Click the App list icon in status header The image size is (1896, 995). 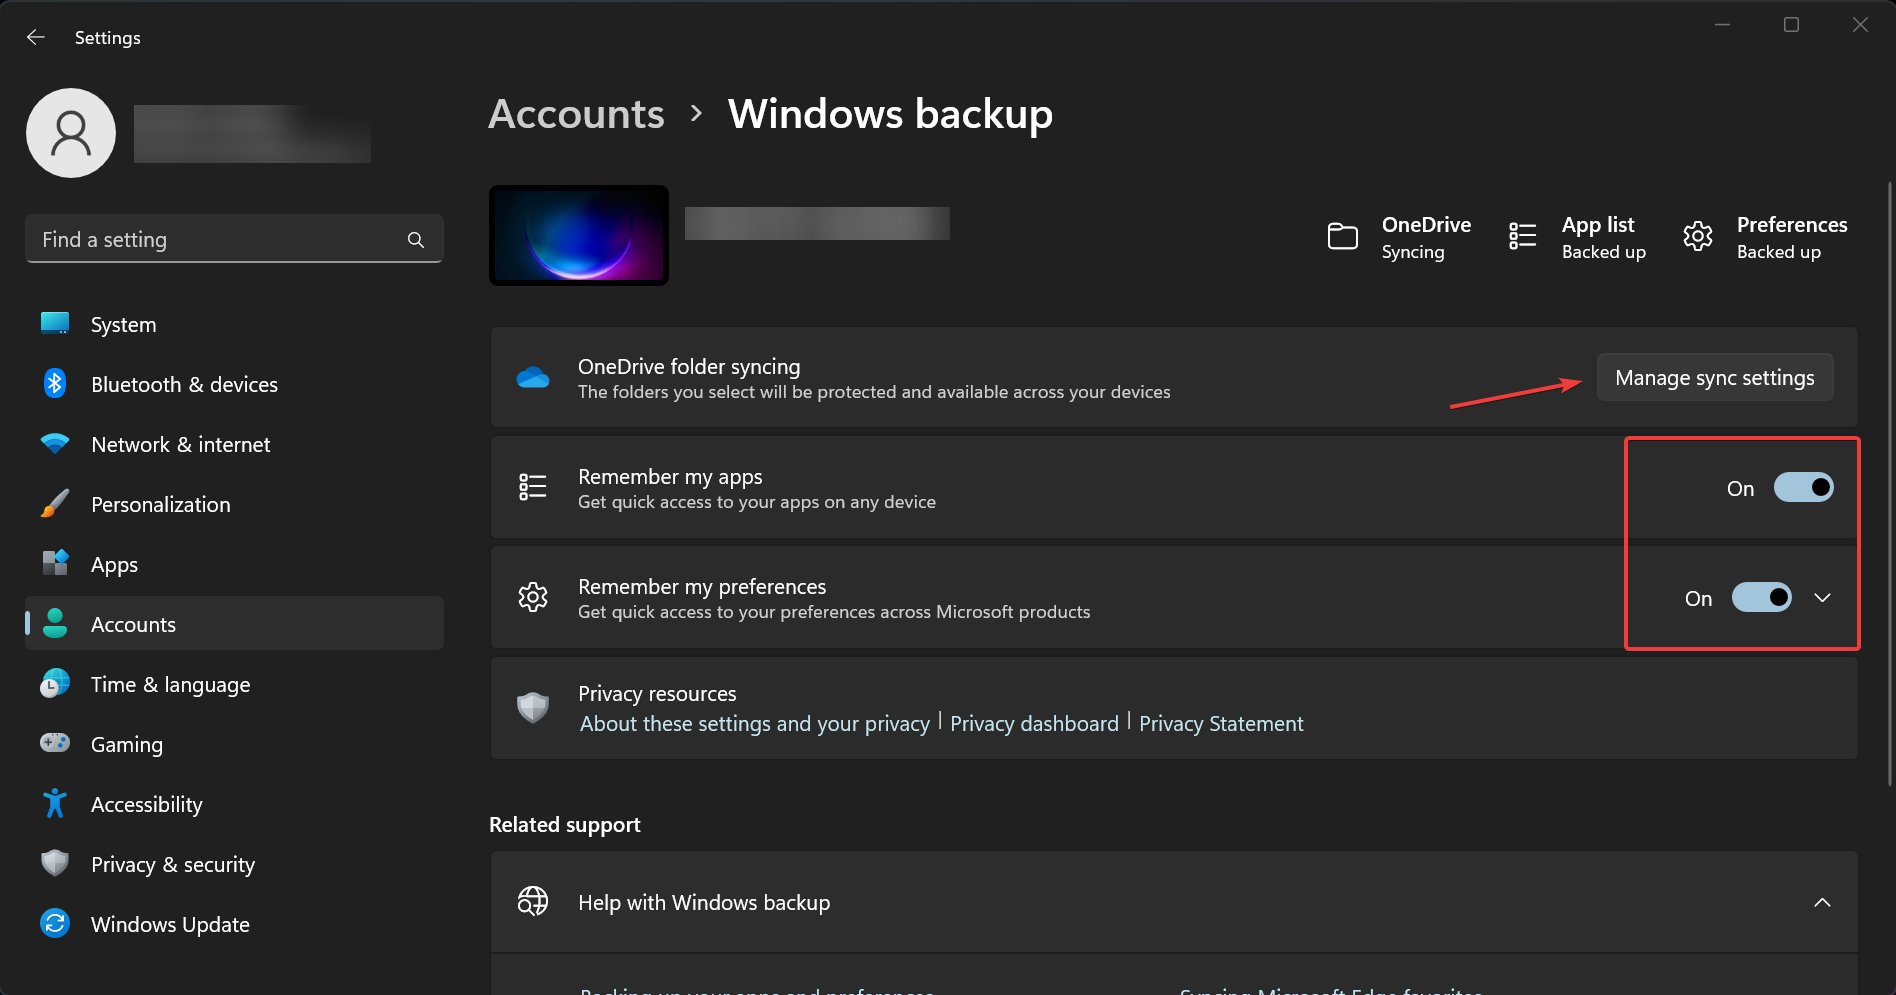tap(1522, 237)
